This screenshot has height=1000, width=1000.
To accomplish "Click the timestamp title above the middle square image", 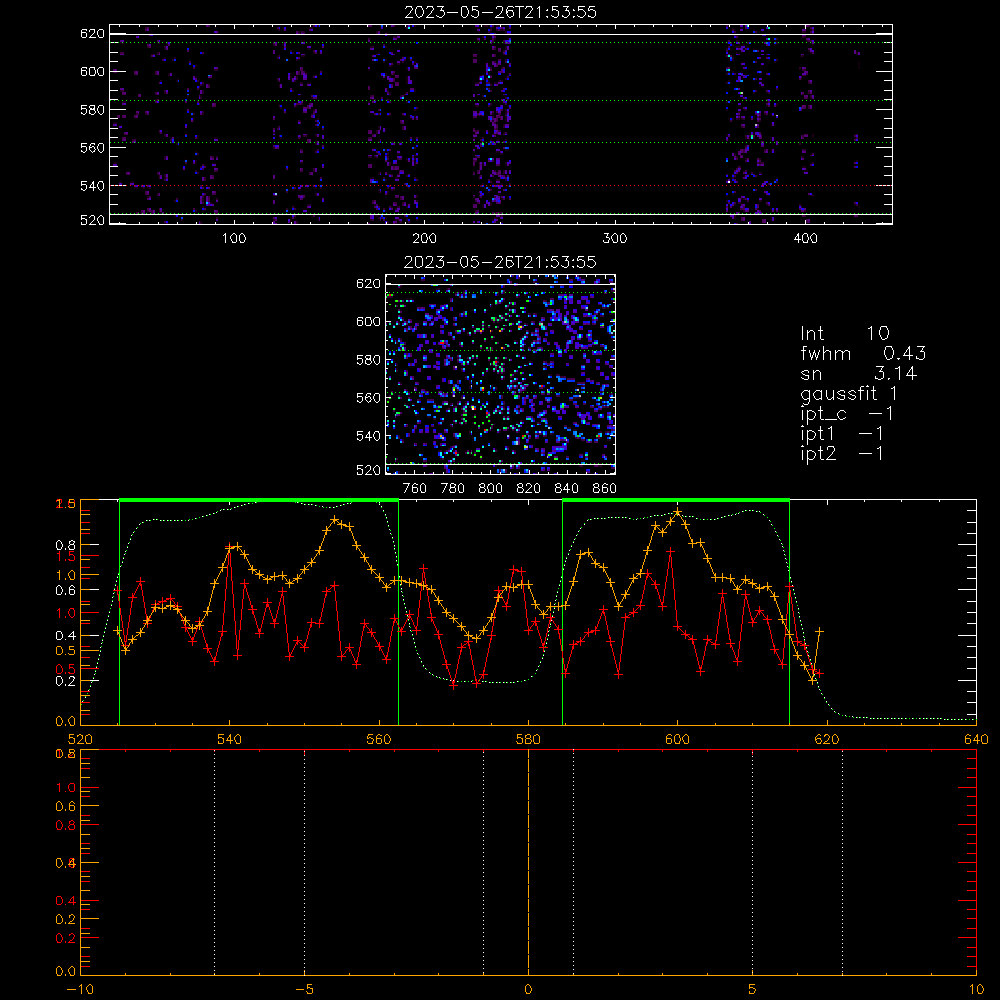I will (500, 262).
